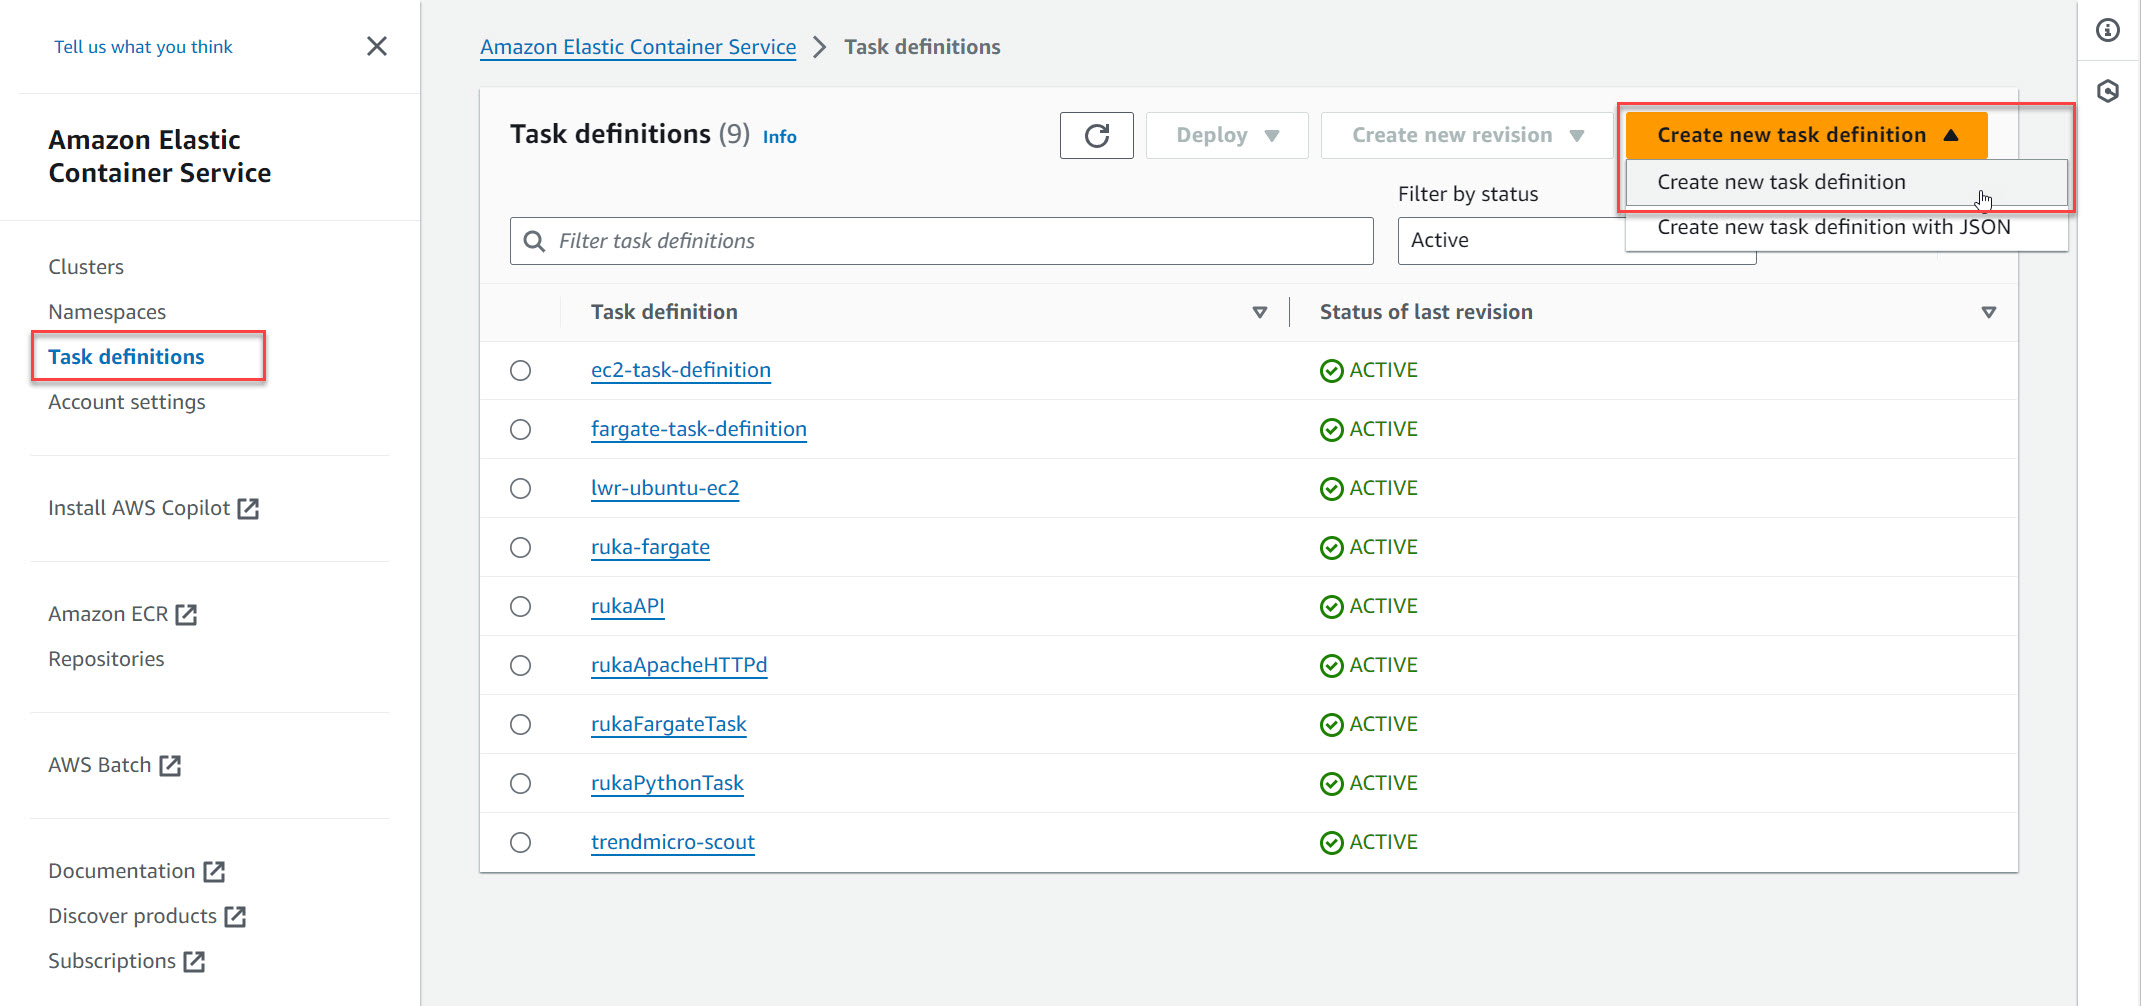Click external link icon beside Amazon ECR

tap(186, 614)
